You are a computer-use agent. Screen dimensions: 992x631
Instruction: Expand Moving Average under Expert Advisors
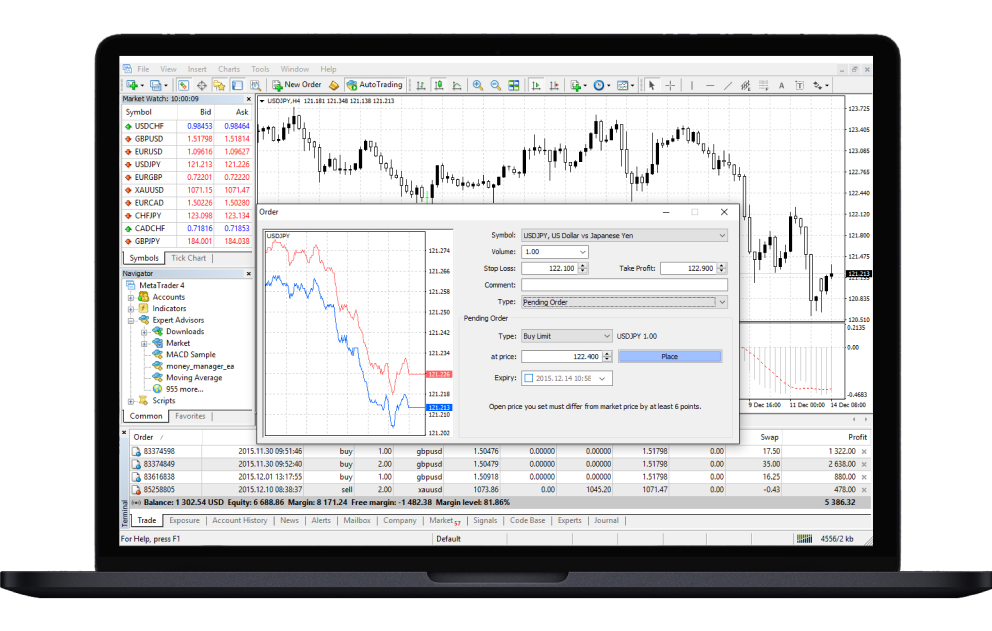pos(193,377)
